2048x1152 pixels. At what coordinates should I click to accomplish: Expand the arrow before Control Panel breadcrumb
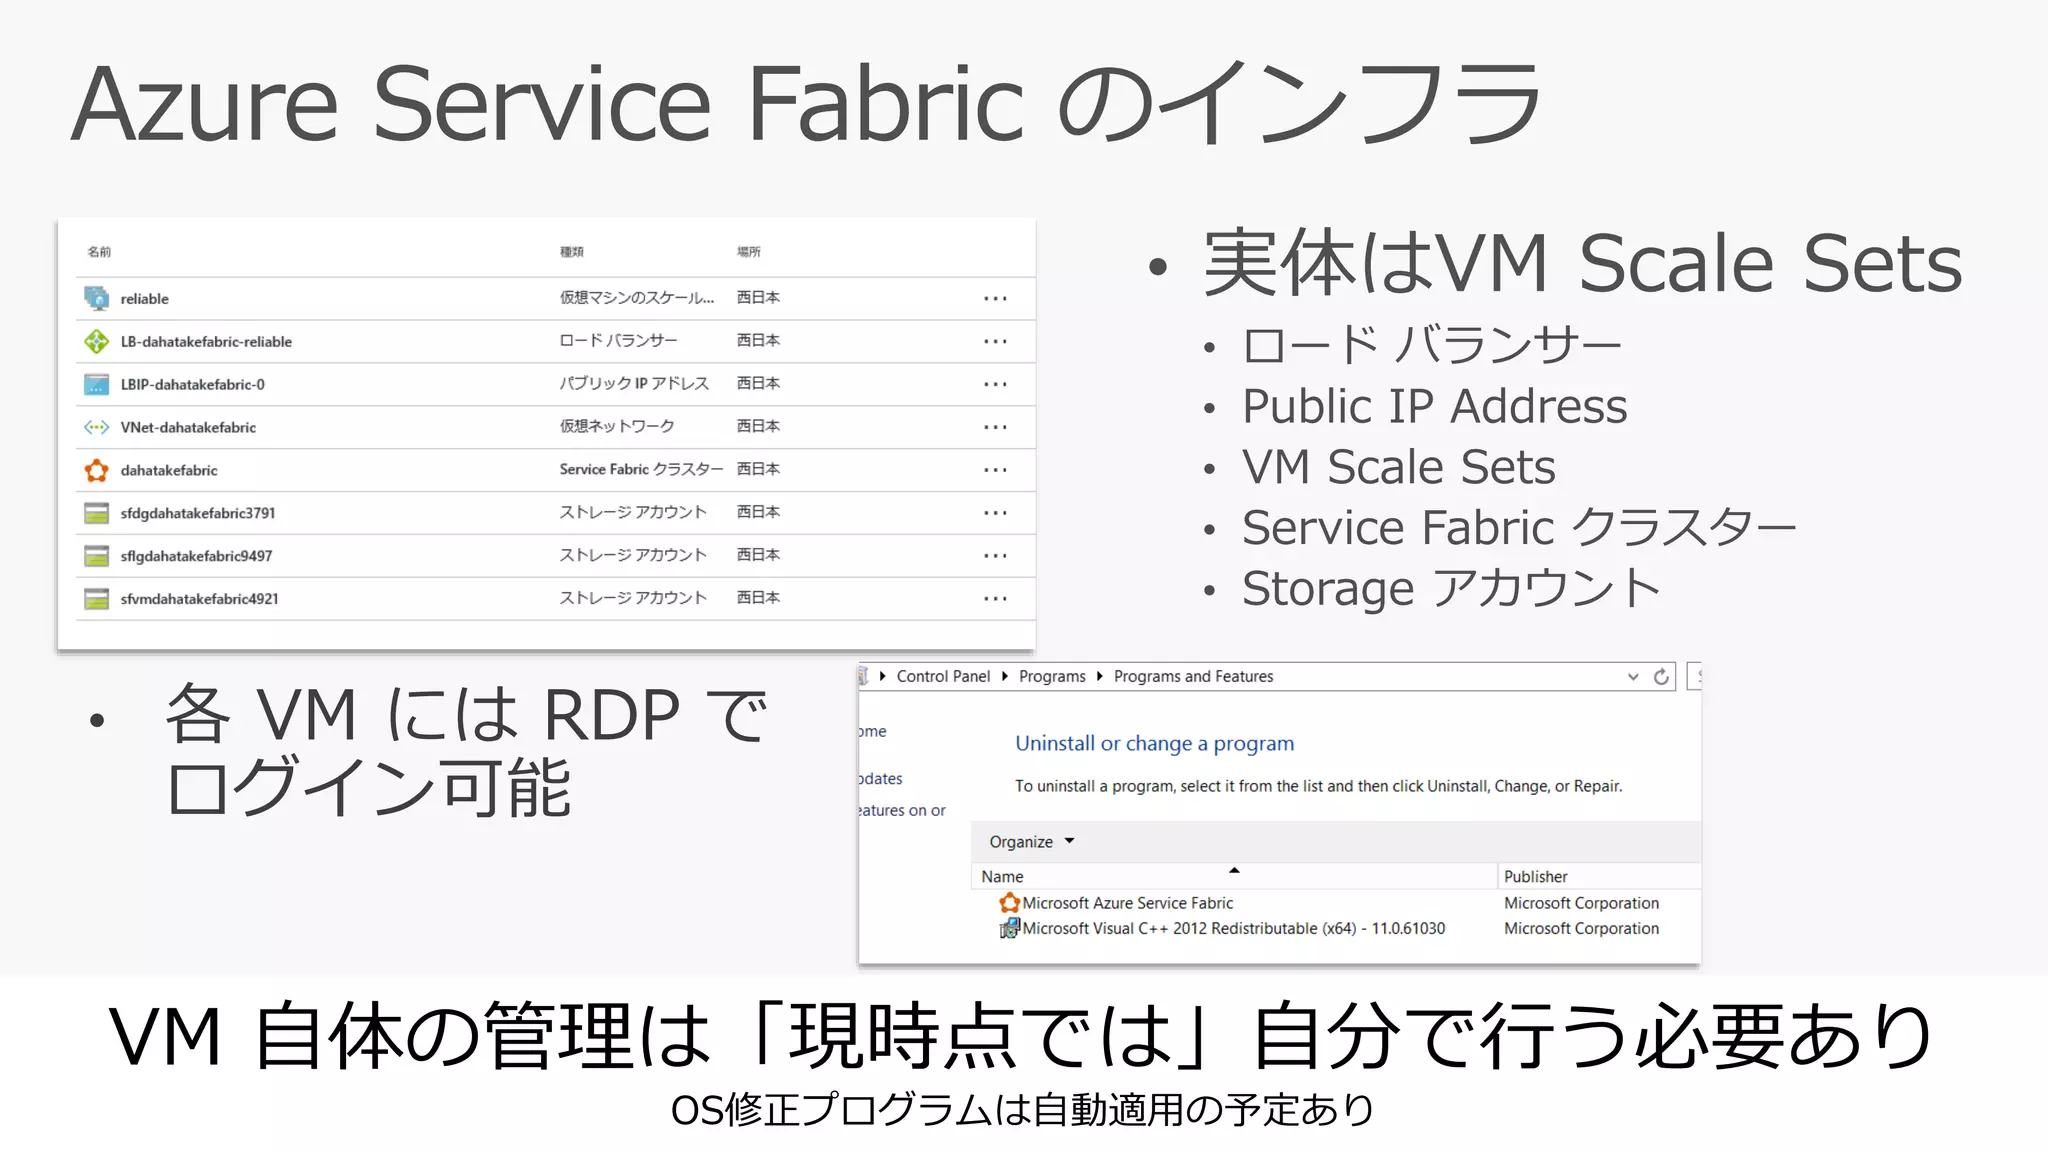coord(883,677)
